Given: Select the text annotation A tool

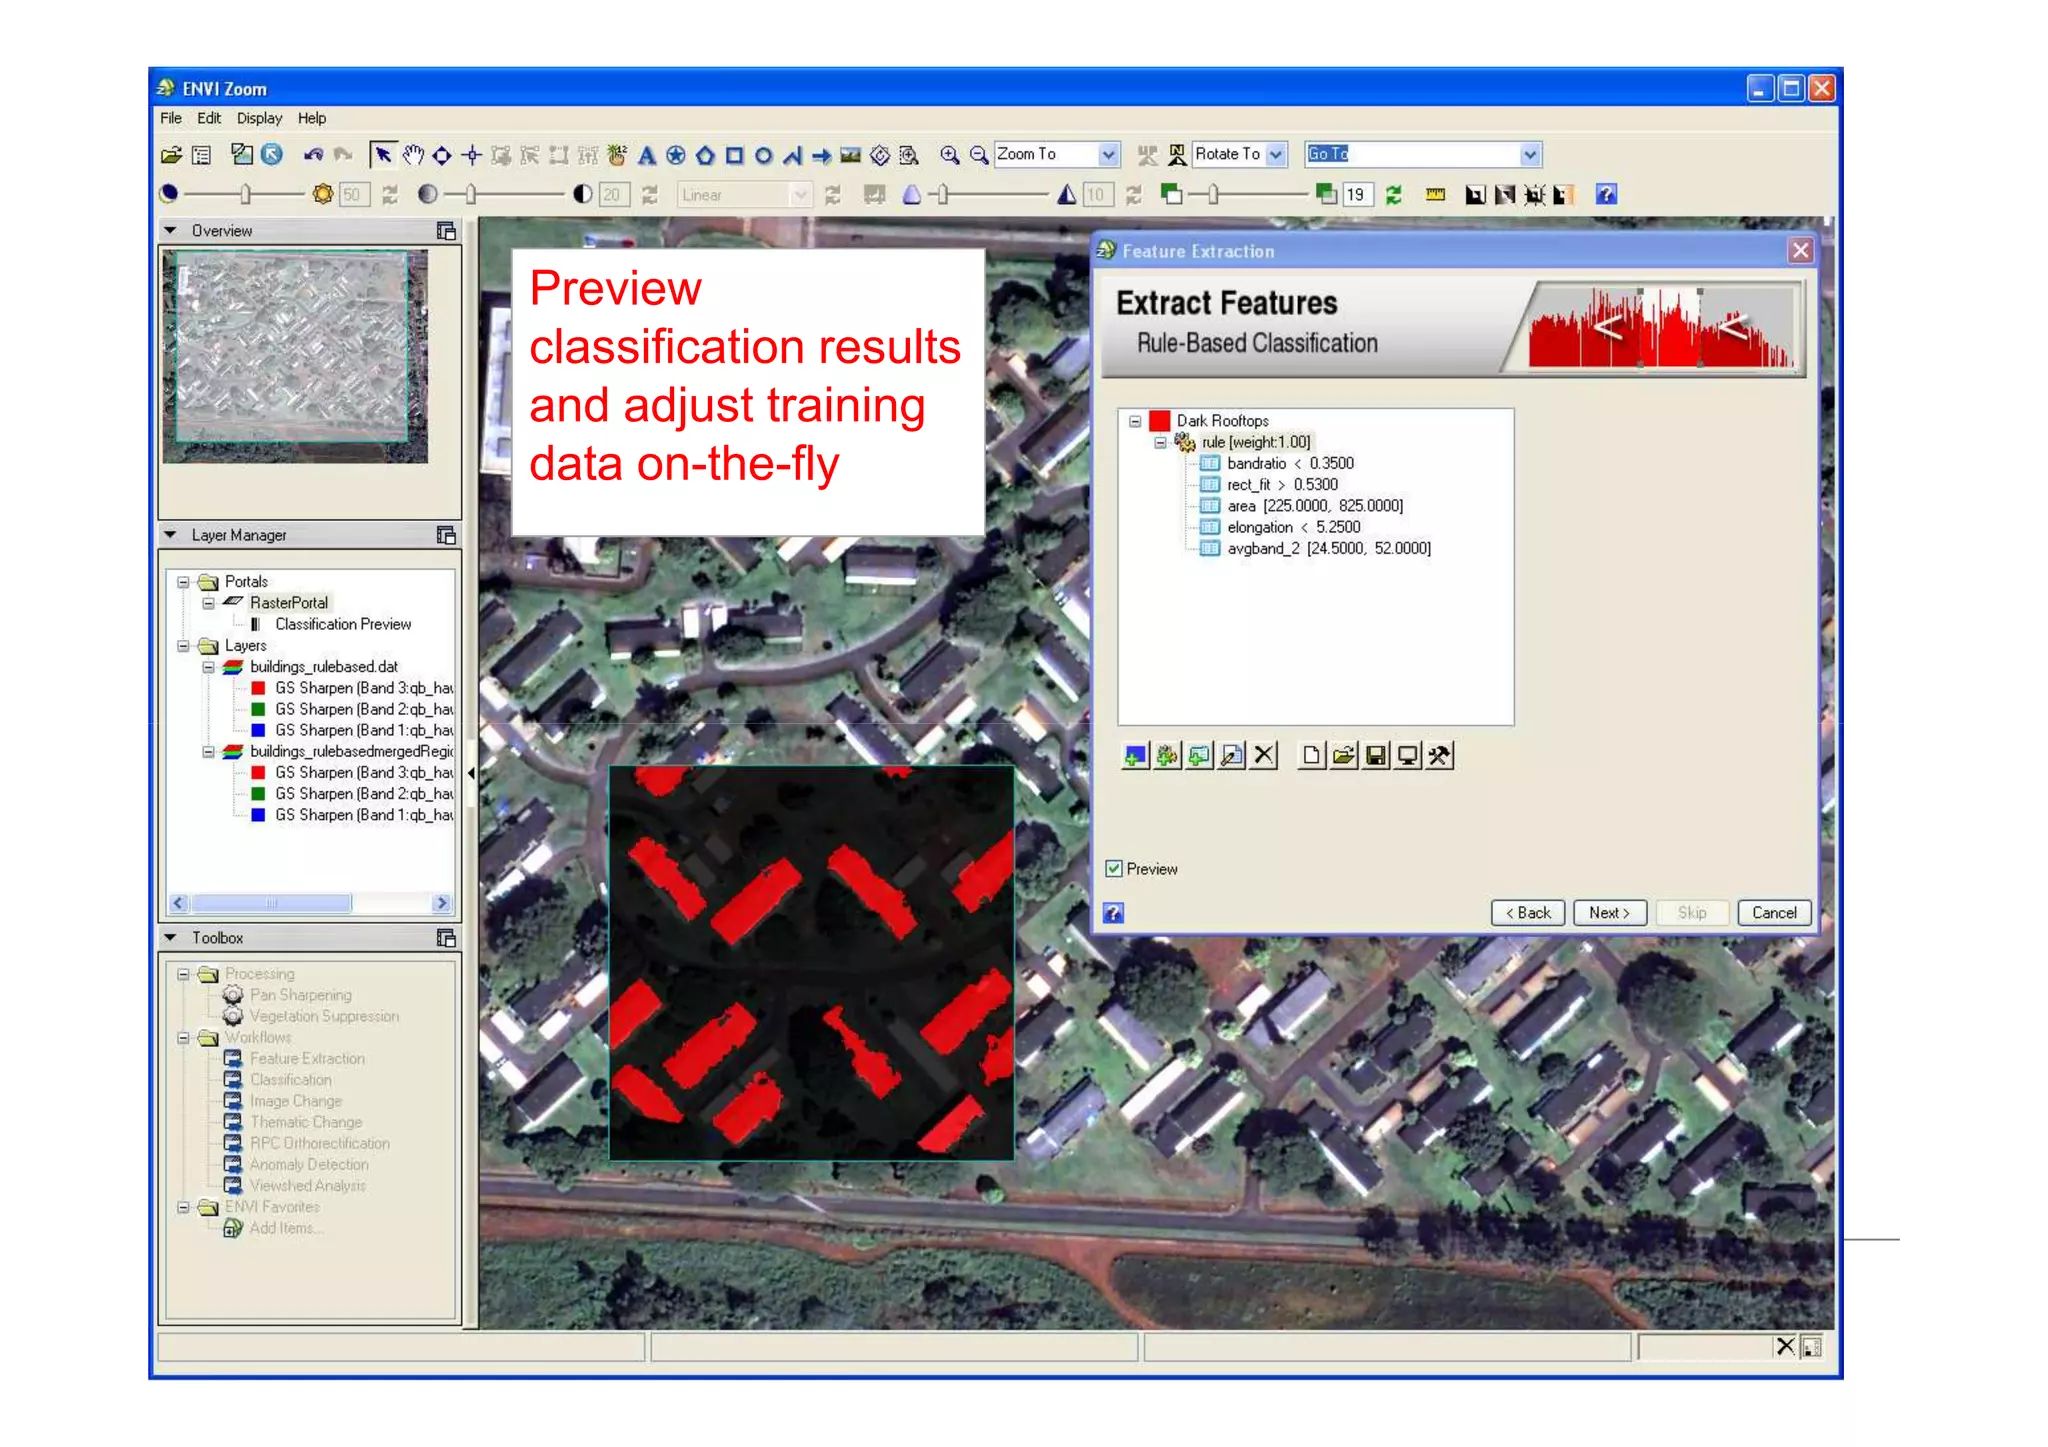Looking at the screenshot, I should pos(647,155).
